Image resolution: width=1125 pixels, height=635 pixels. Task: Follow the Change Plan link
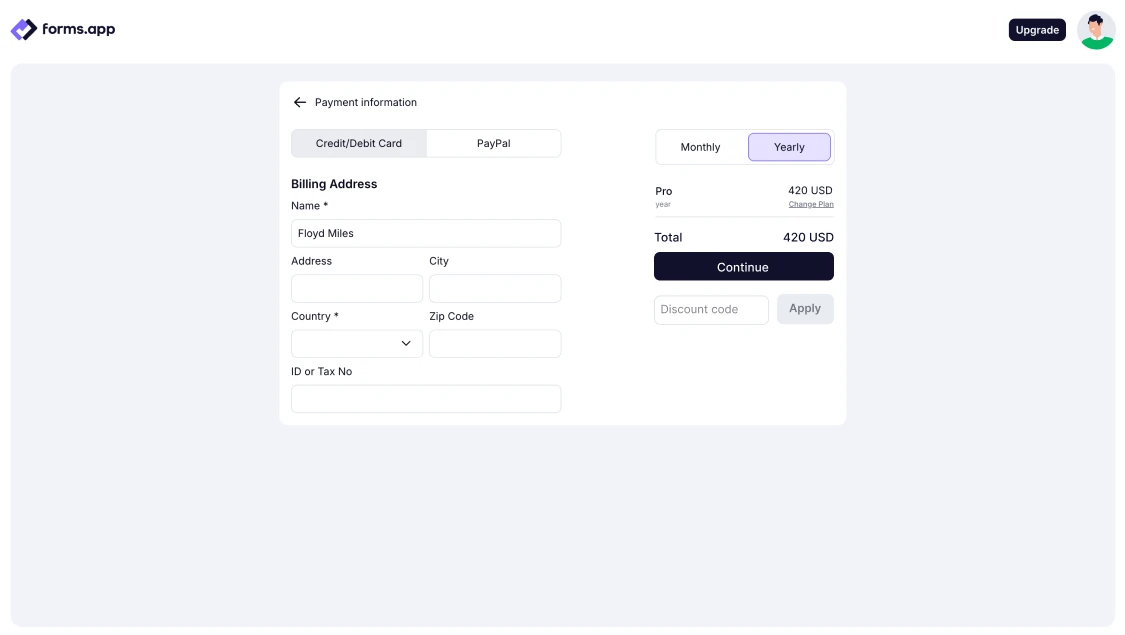coord(810,204)
